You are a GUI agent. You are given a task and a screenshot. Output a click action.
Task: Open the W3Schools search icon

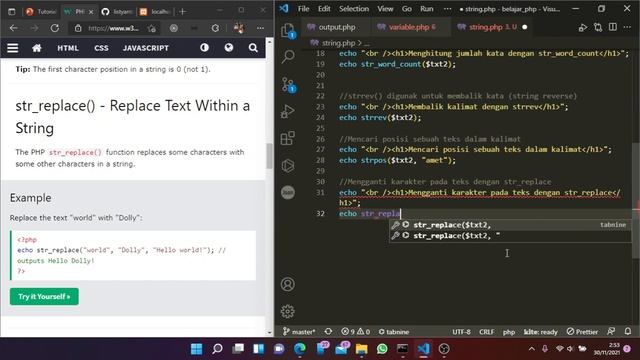pos(253,48)
